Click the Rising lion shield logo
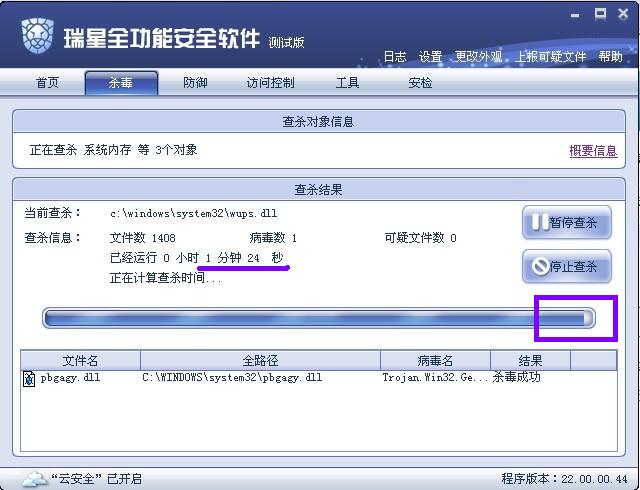The width and height of the screenshot is (640, 490). coord(37,36)
